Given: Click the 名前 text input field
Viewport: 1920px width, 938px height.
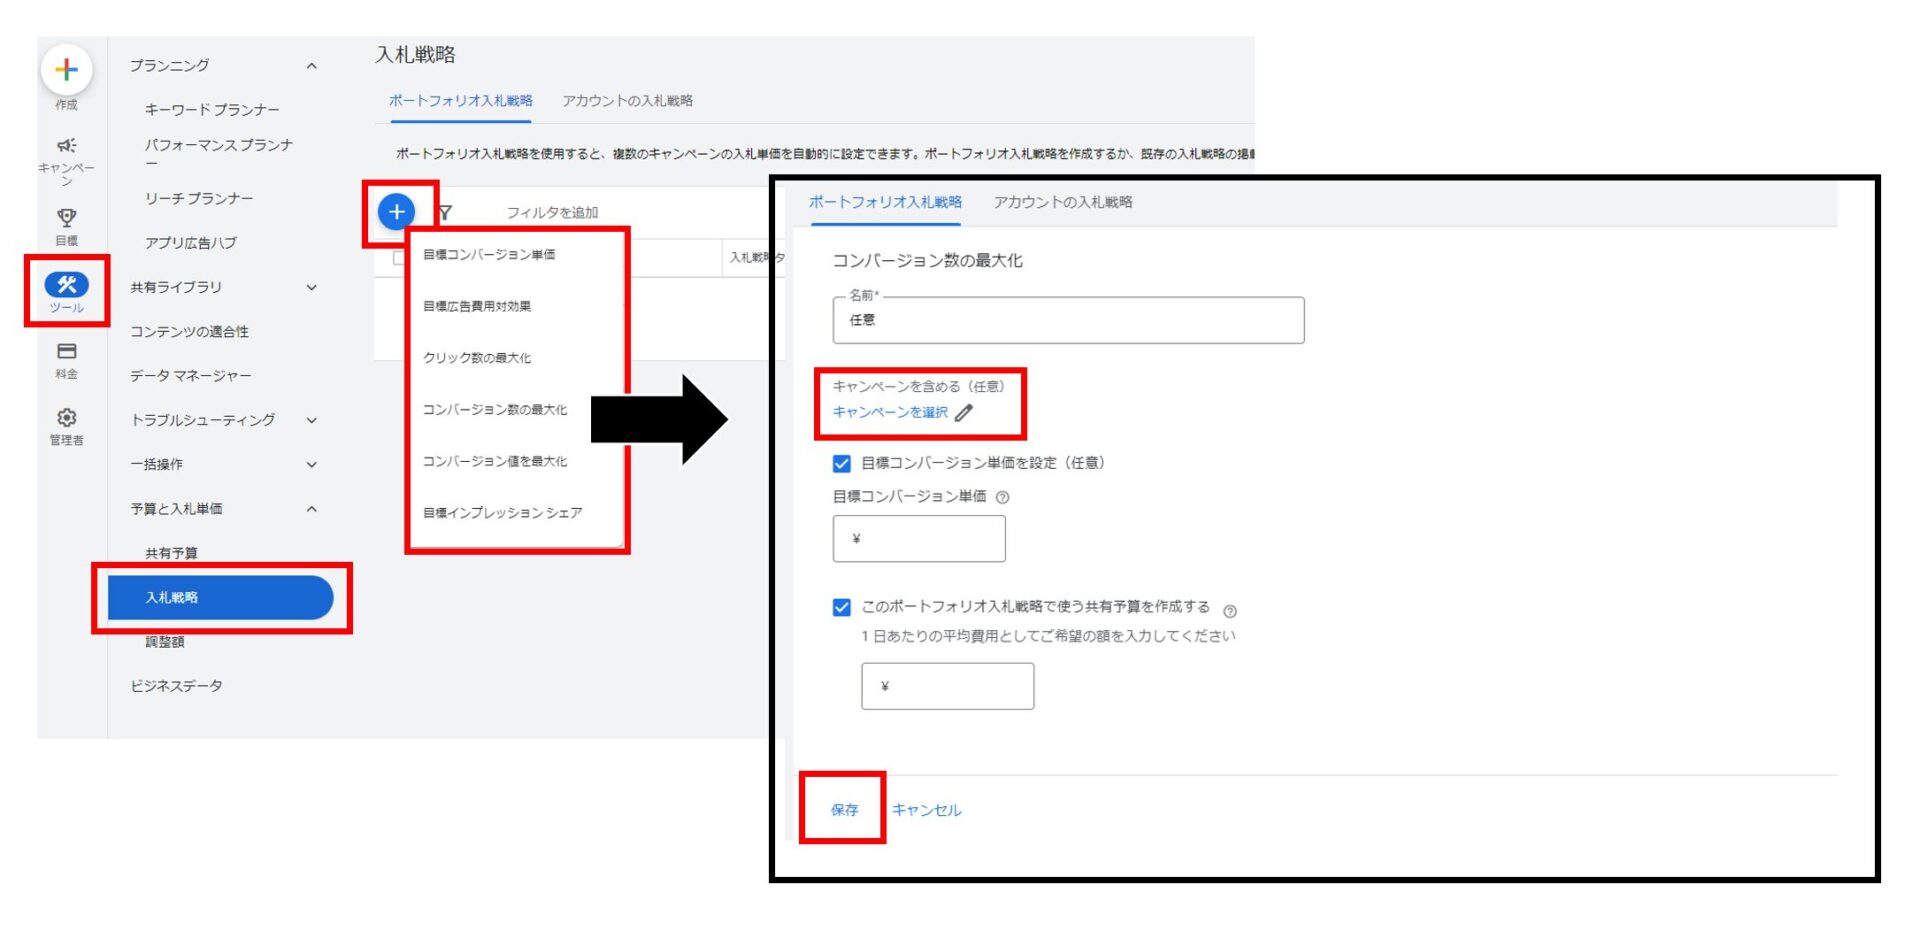Looking at the screenshot, I should coord(1068,321).
